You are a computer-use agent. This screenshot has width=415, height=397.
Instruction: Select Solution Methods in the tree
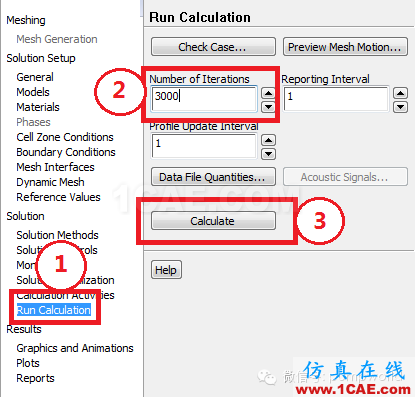pyautogui.click(x=57, y=235)
